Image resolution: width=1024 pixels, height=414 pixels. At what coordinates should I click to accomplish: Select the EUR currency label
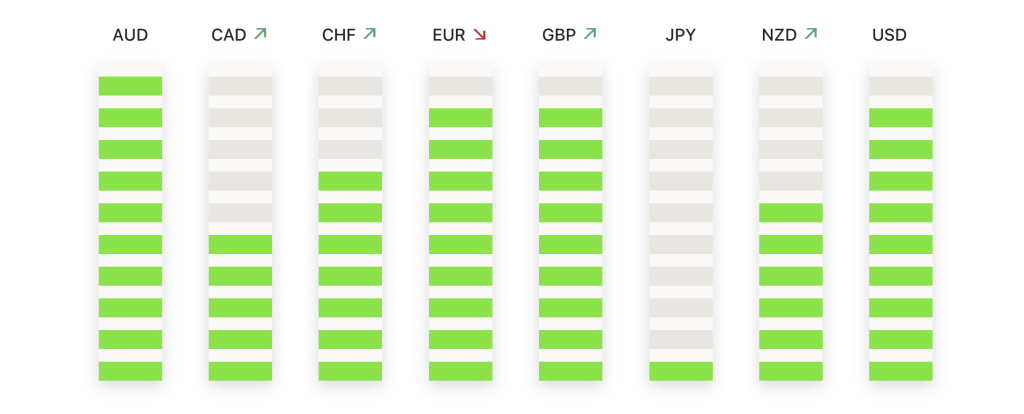pos(449,35)
